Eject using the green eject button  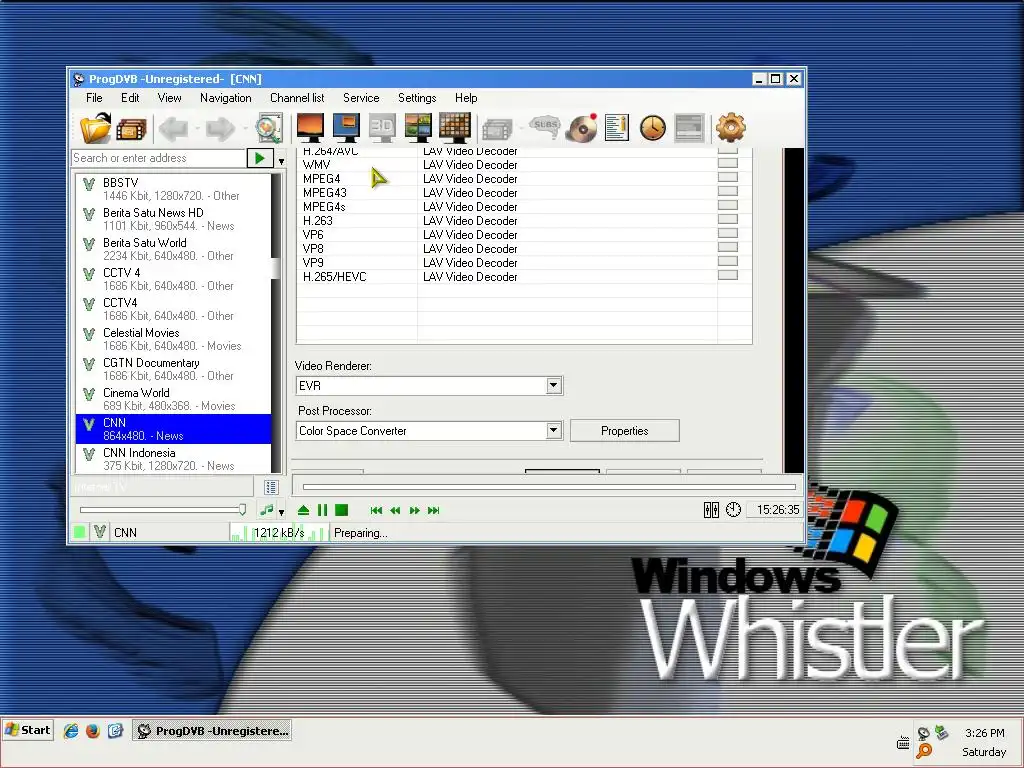point(303,510)
